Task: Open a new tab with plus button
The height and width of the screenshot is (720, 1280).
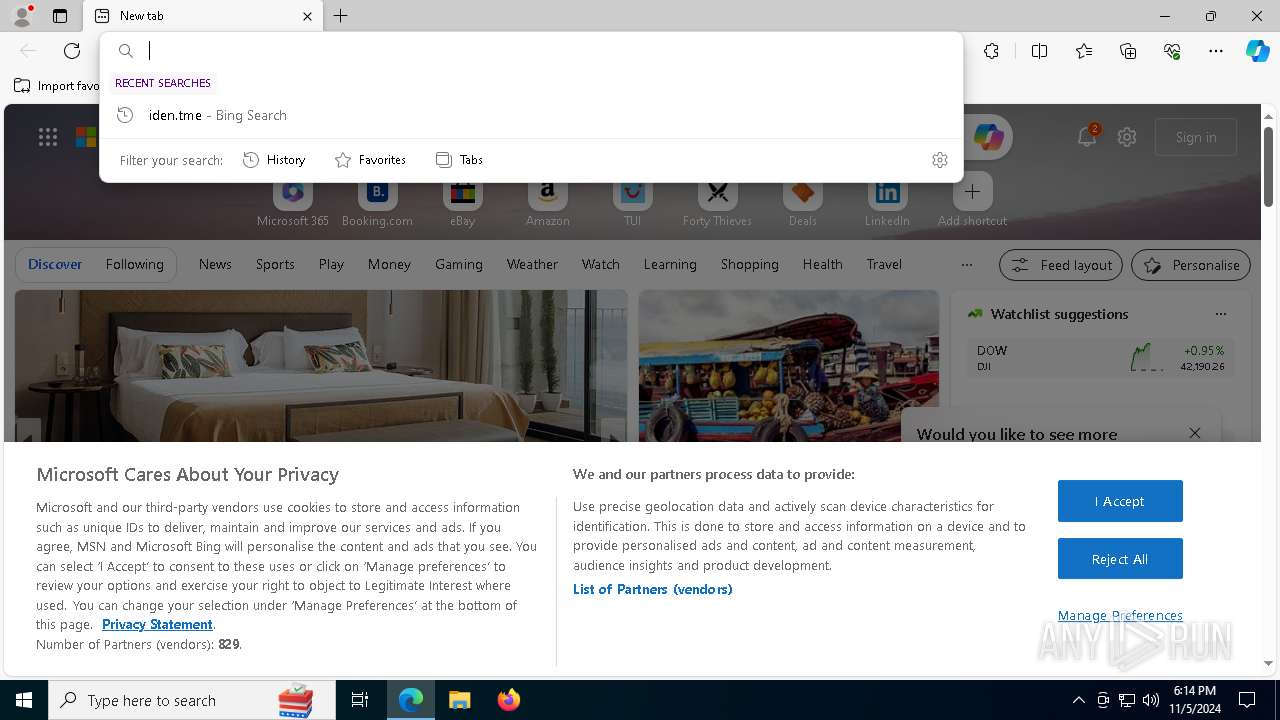Action: click(x=341, y=16)
